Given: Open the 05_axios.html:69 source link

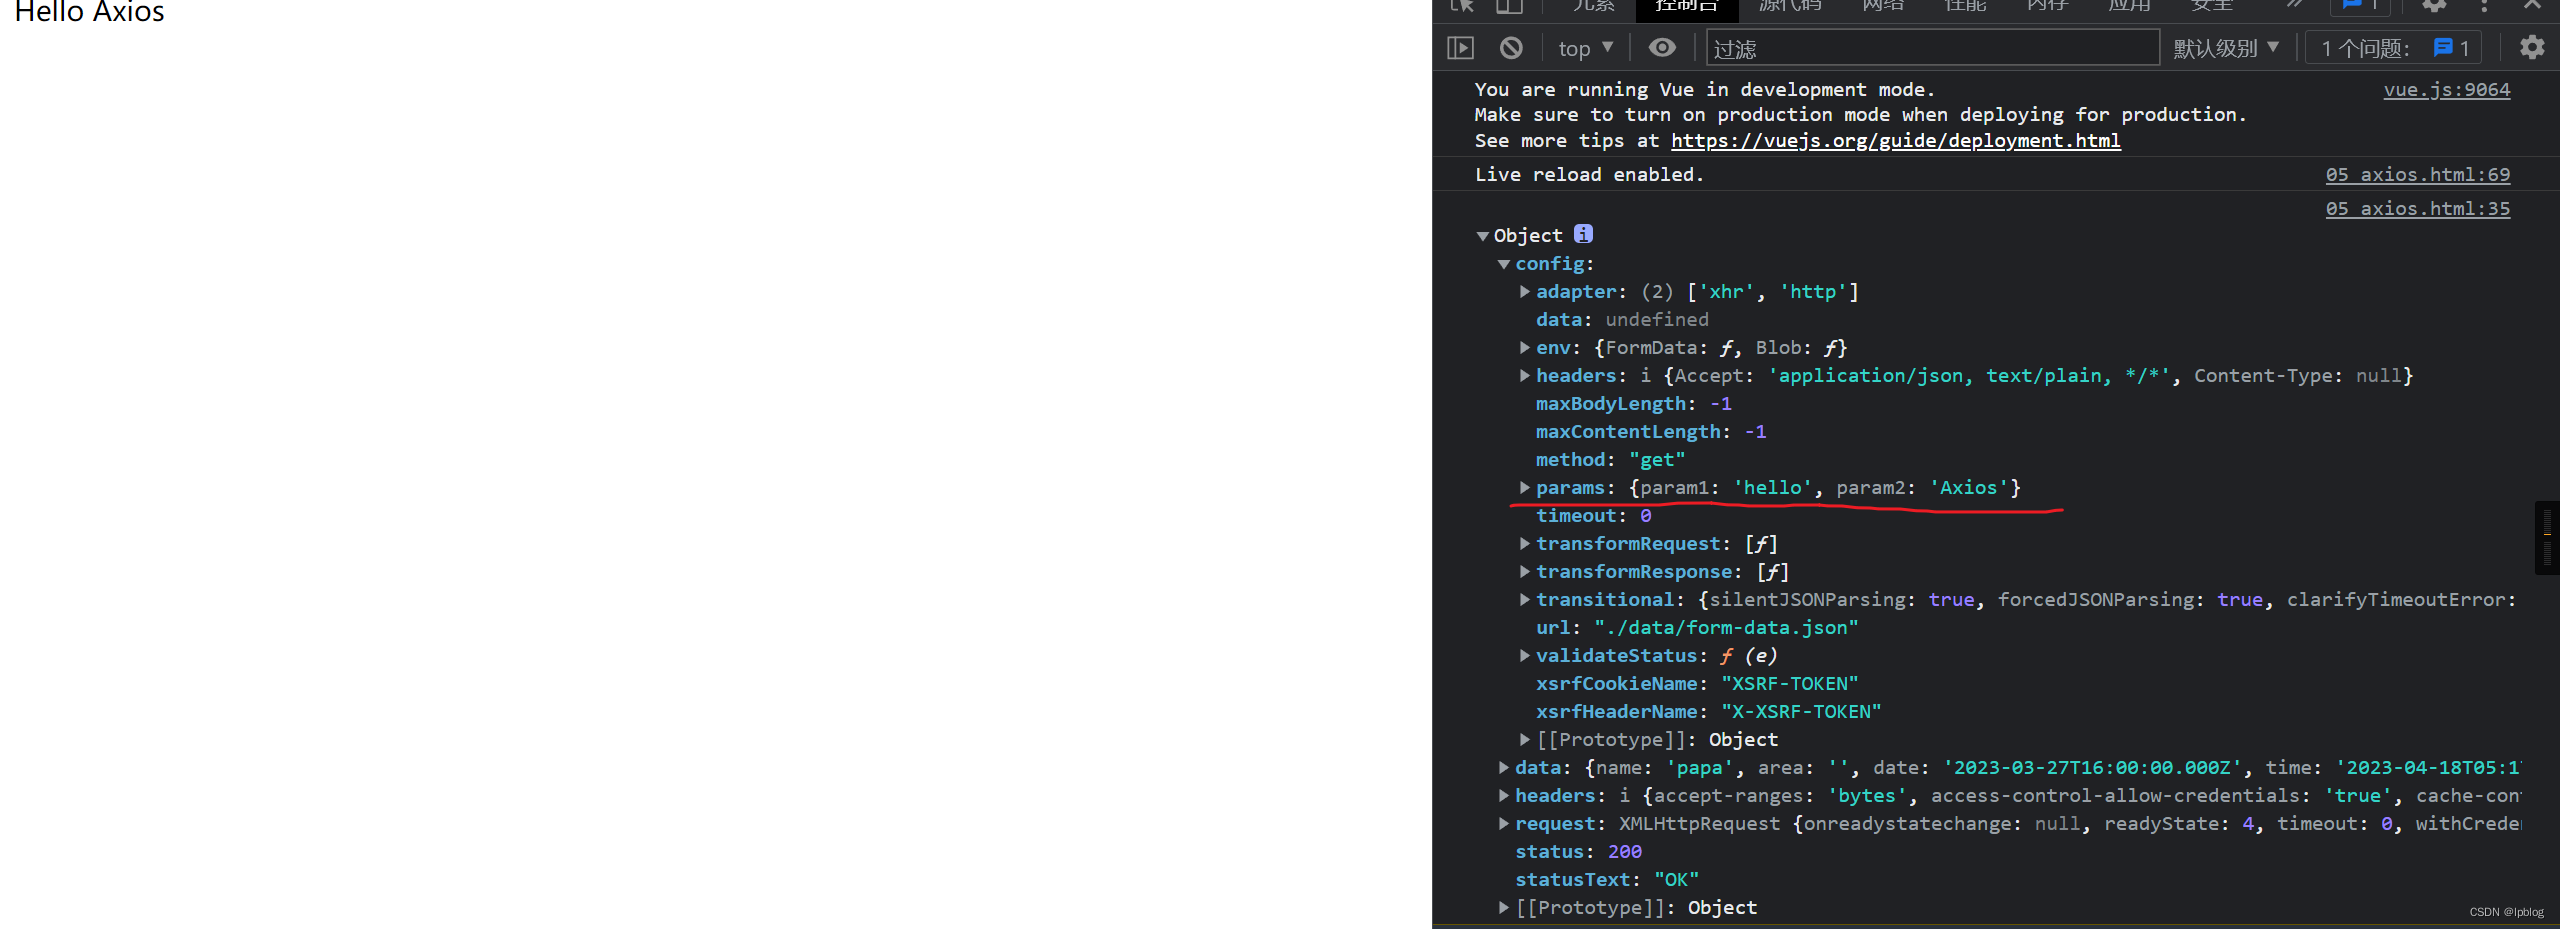Looking at the screenshot, I should pyautogui.click(x=2417, y=174).
